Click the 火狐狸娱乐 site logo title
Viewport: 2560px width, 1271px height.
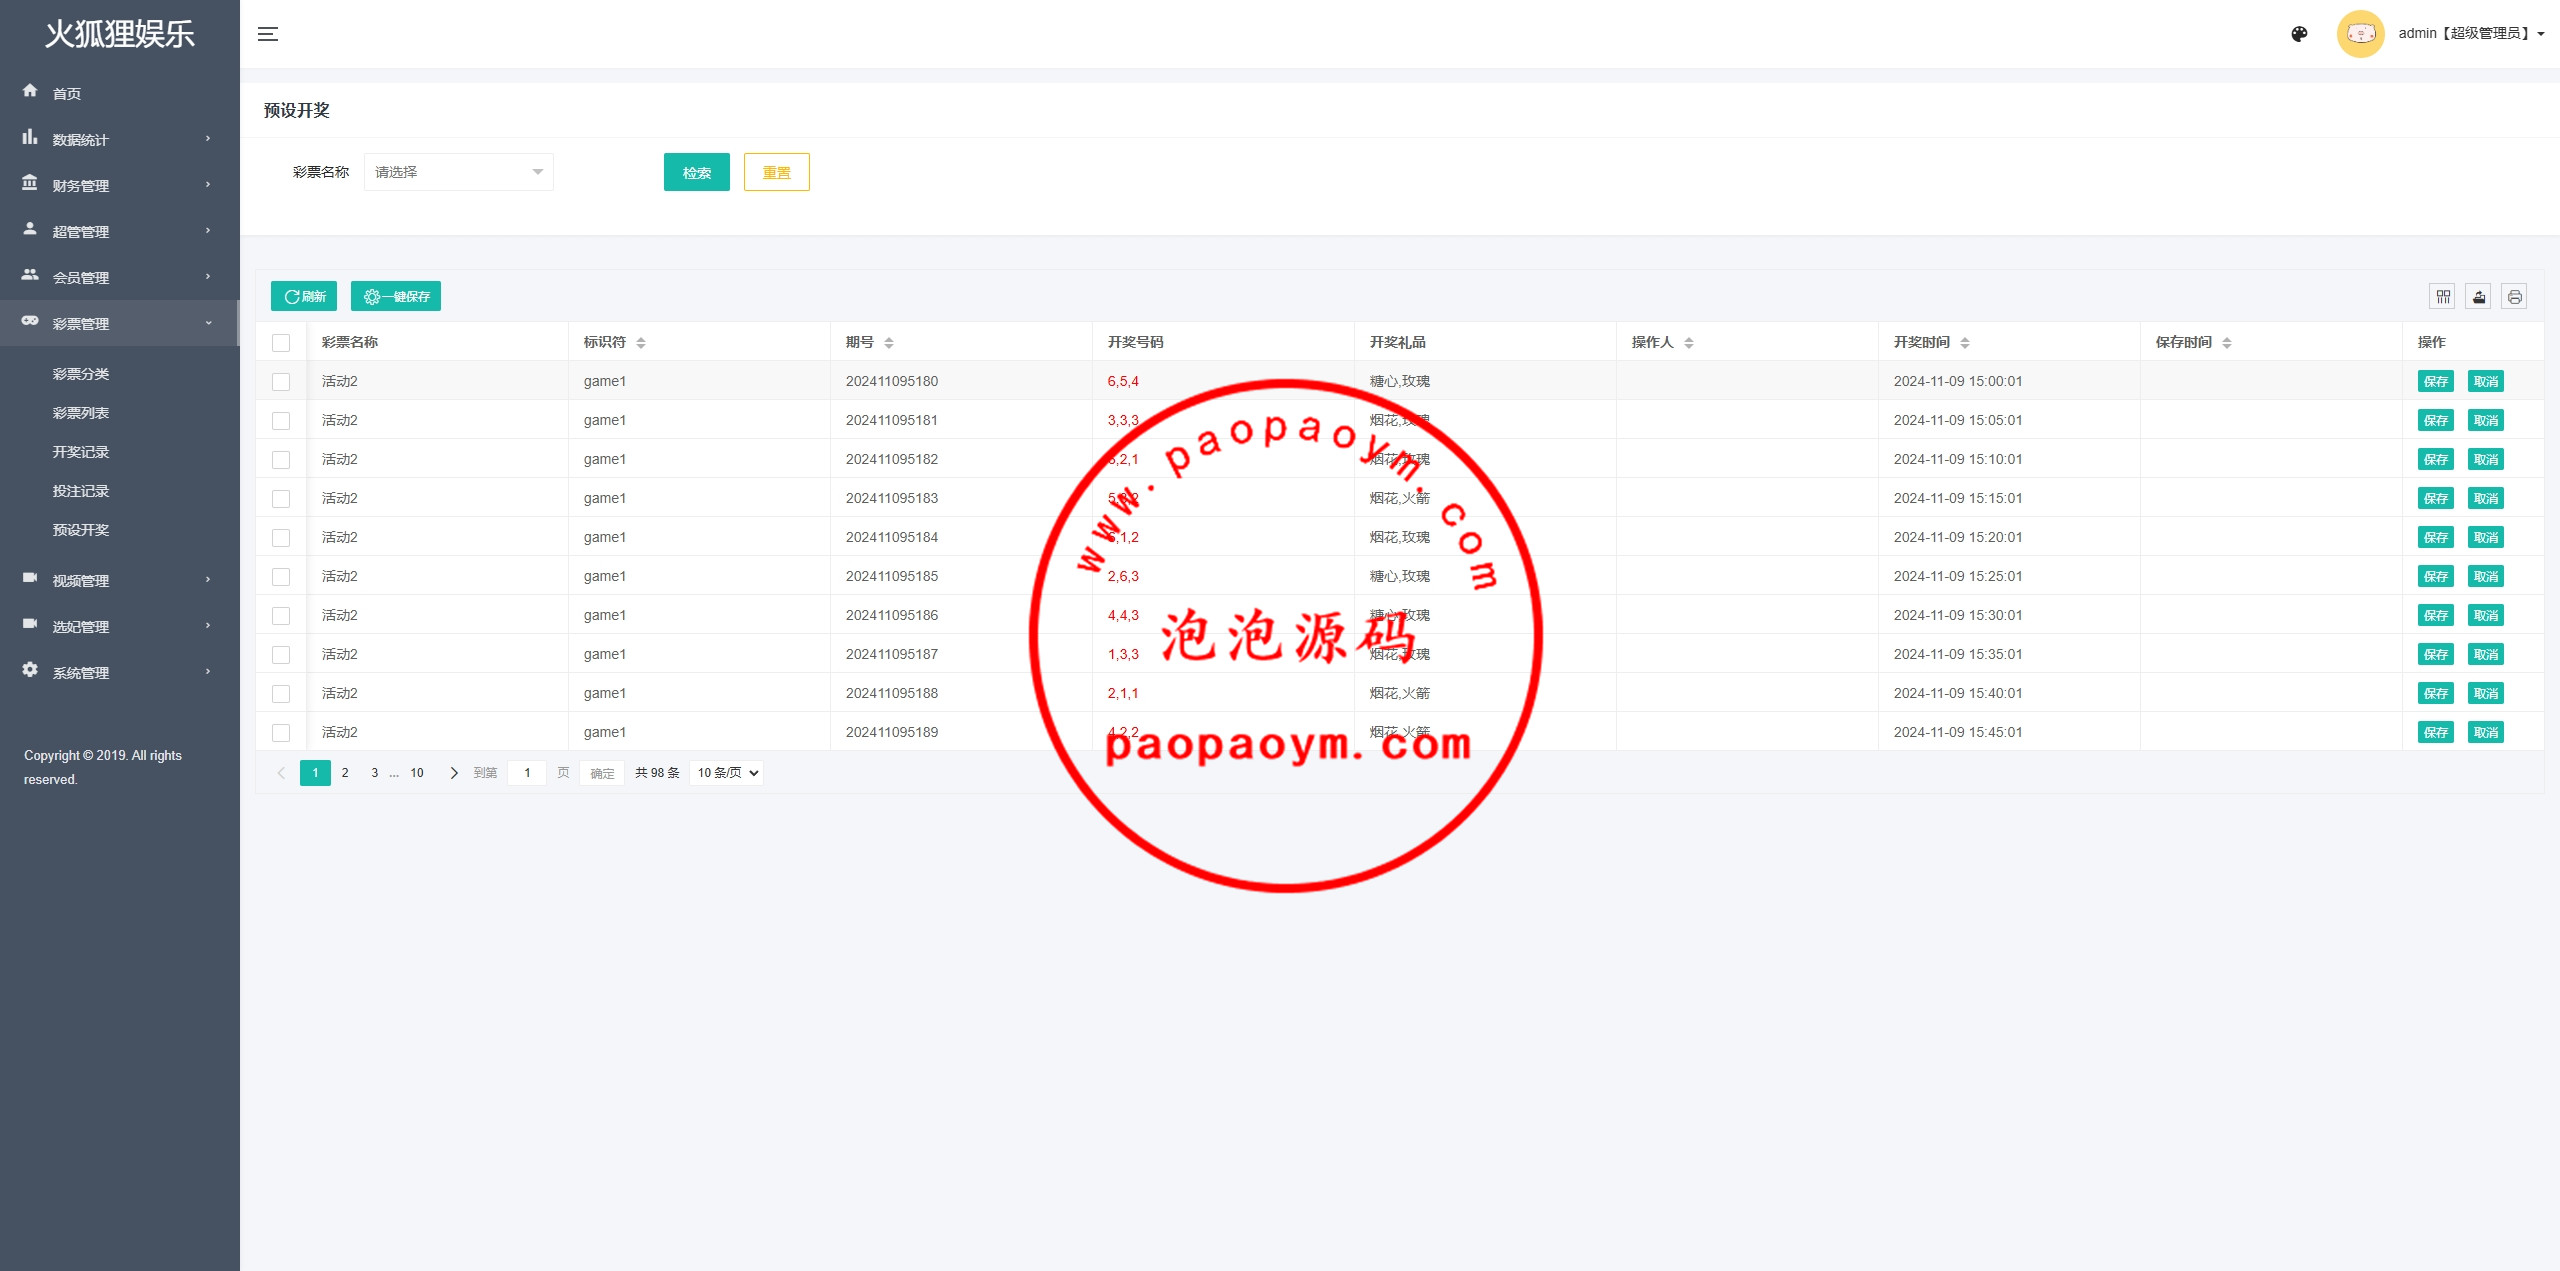[120, 34]
